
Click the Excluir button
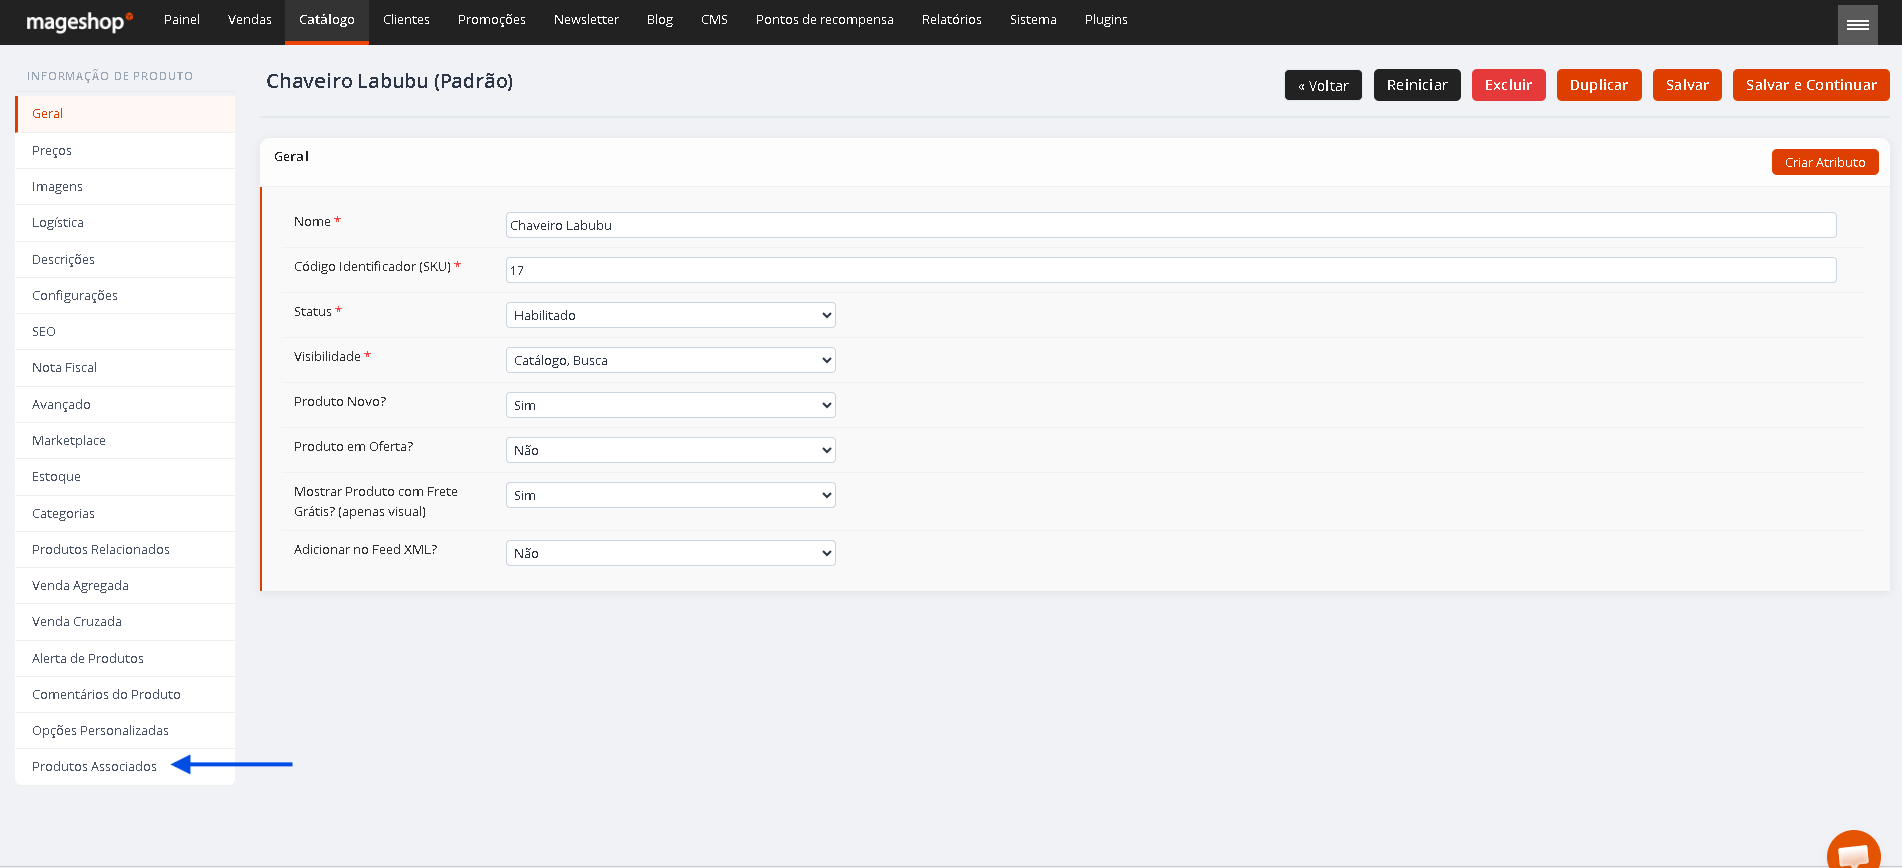pos(1508,85)
